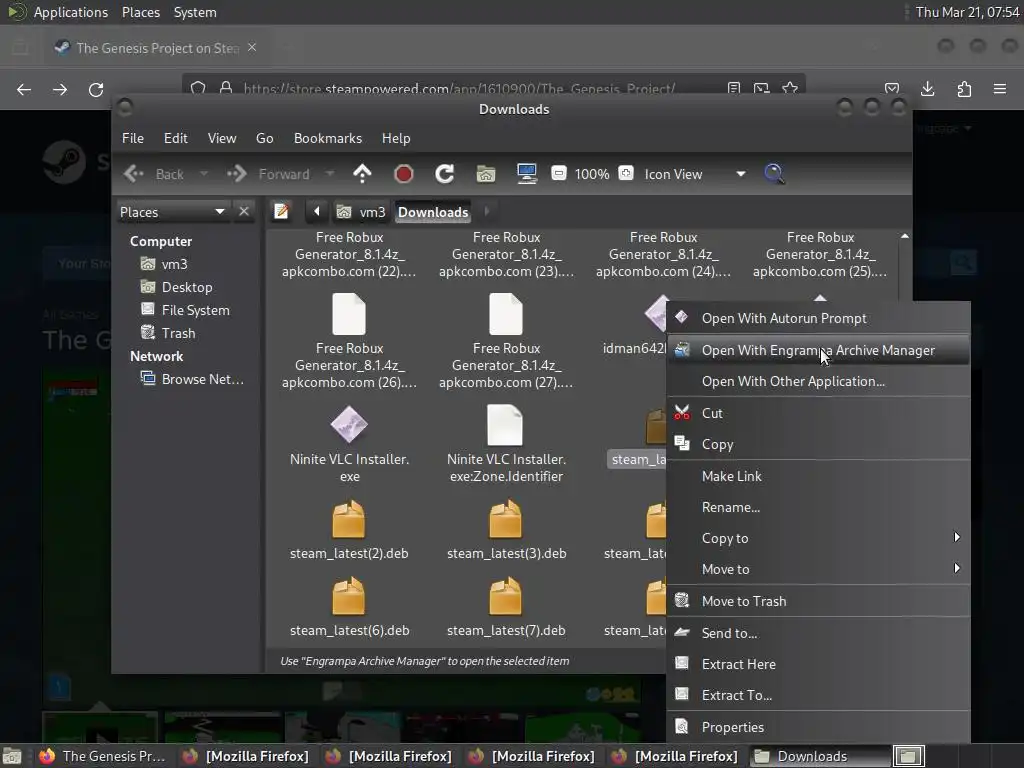Click the Downloads path bar button
This screenshot has height=768, width=1024.
(433, 212)
